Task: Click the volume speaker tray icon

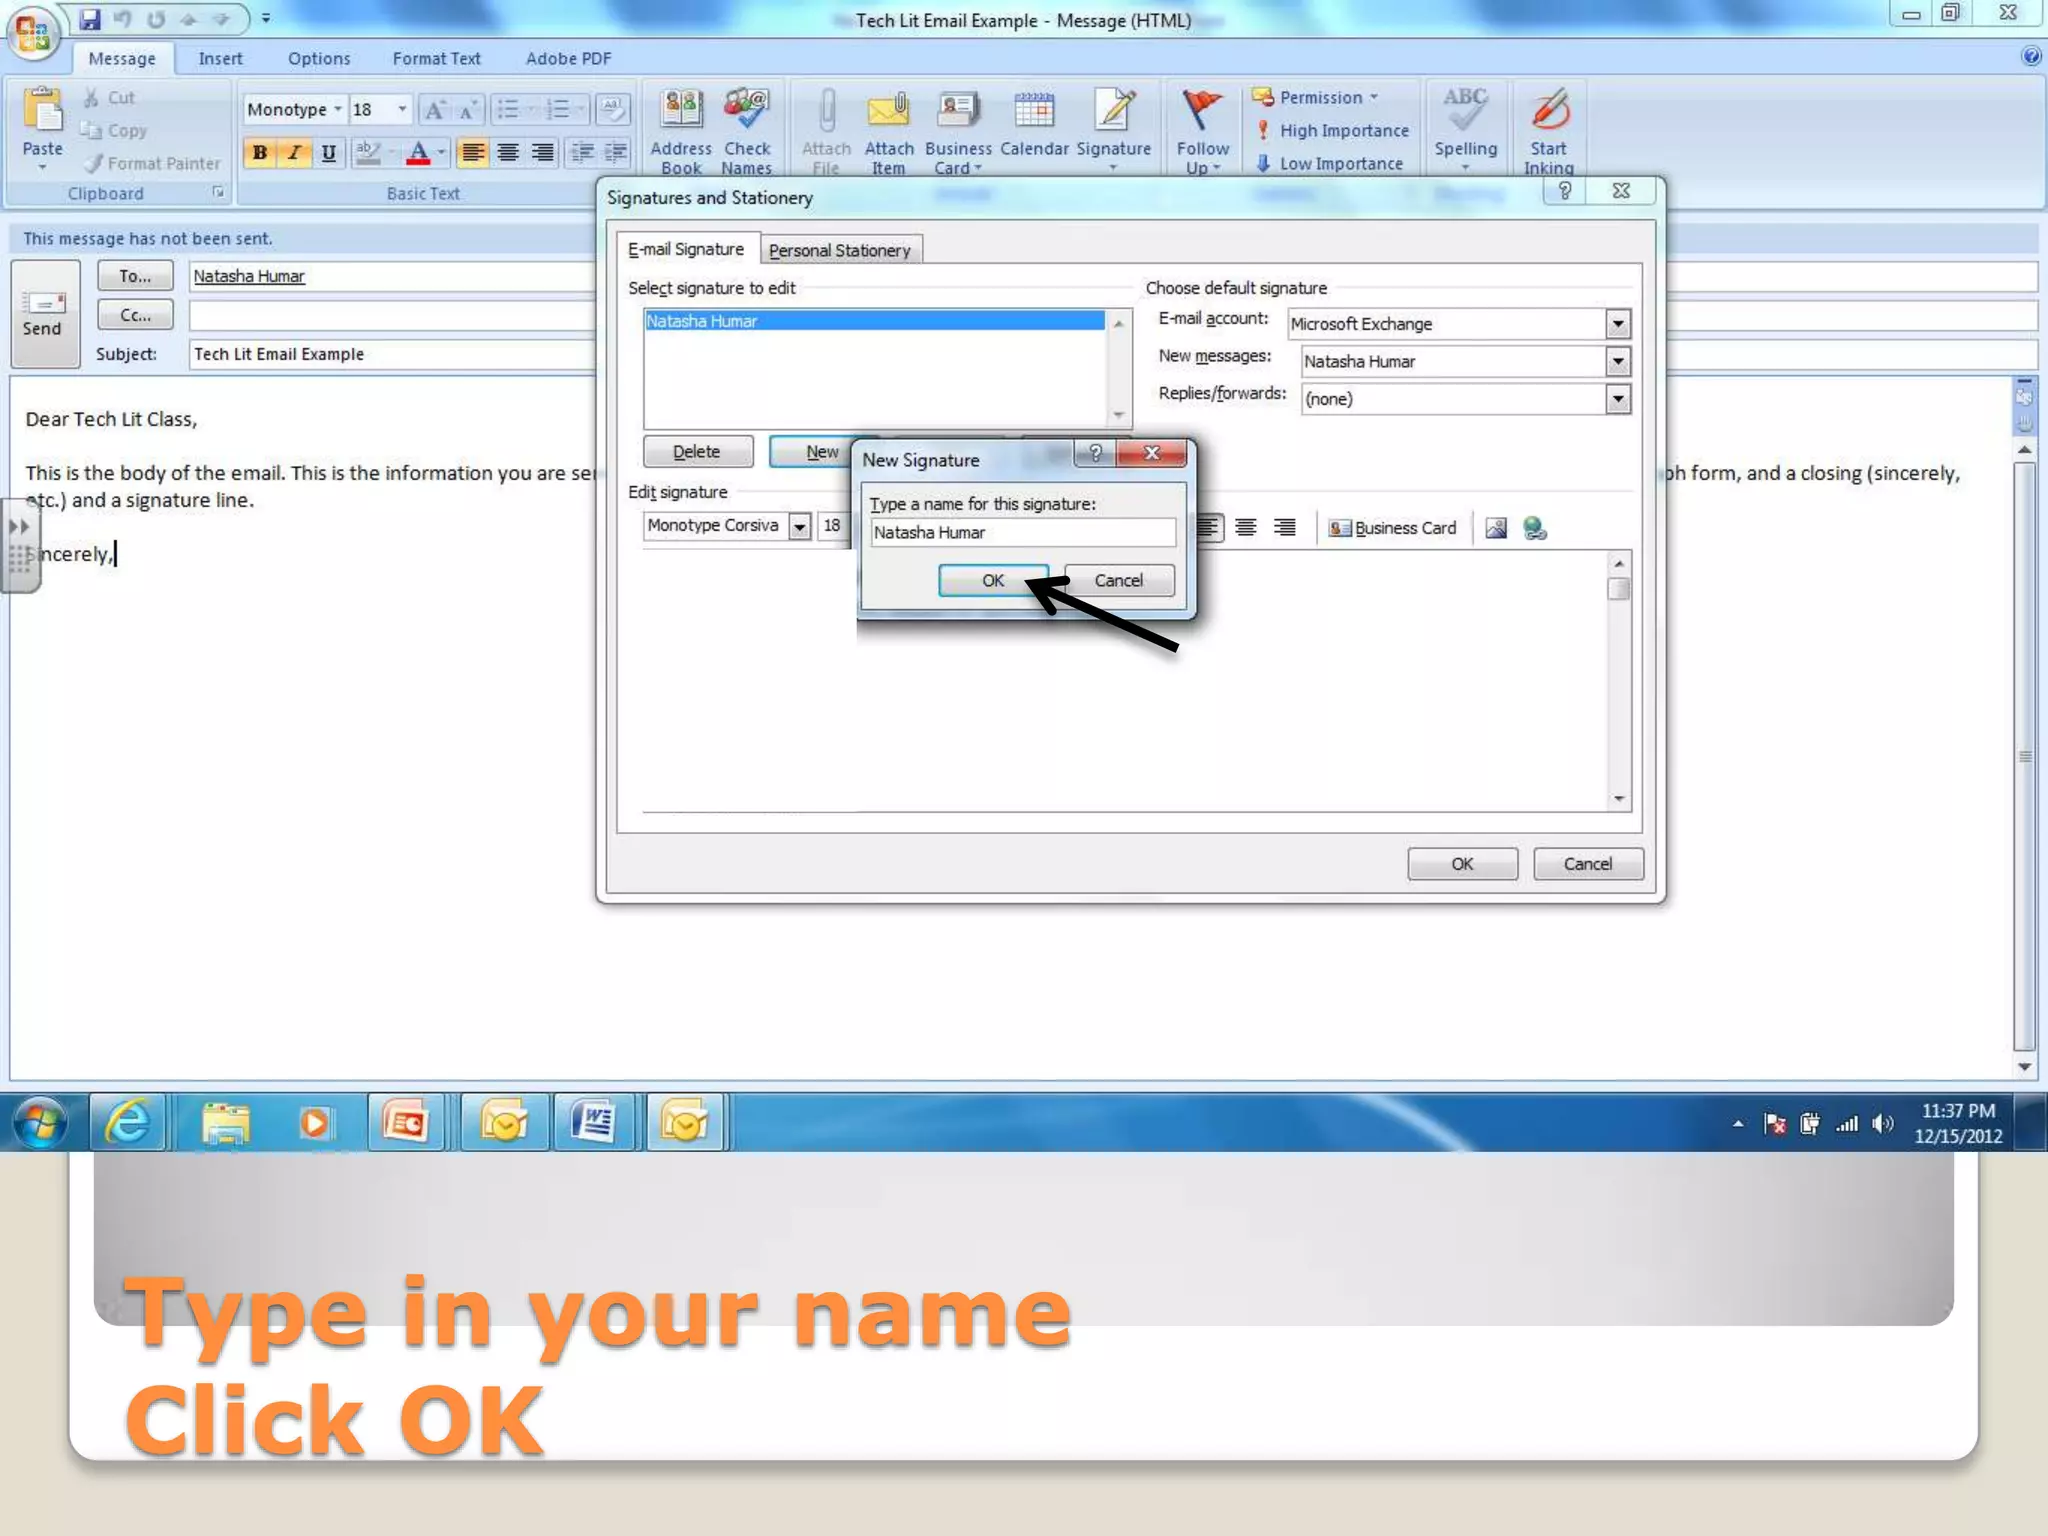Action: pyautogui.click(x=1883, y=1124)
